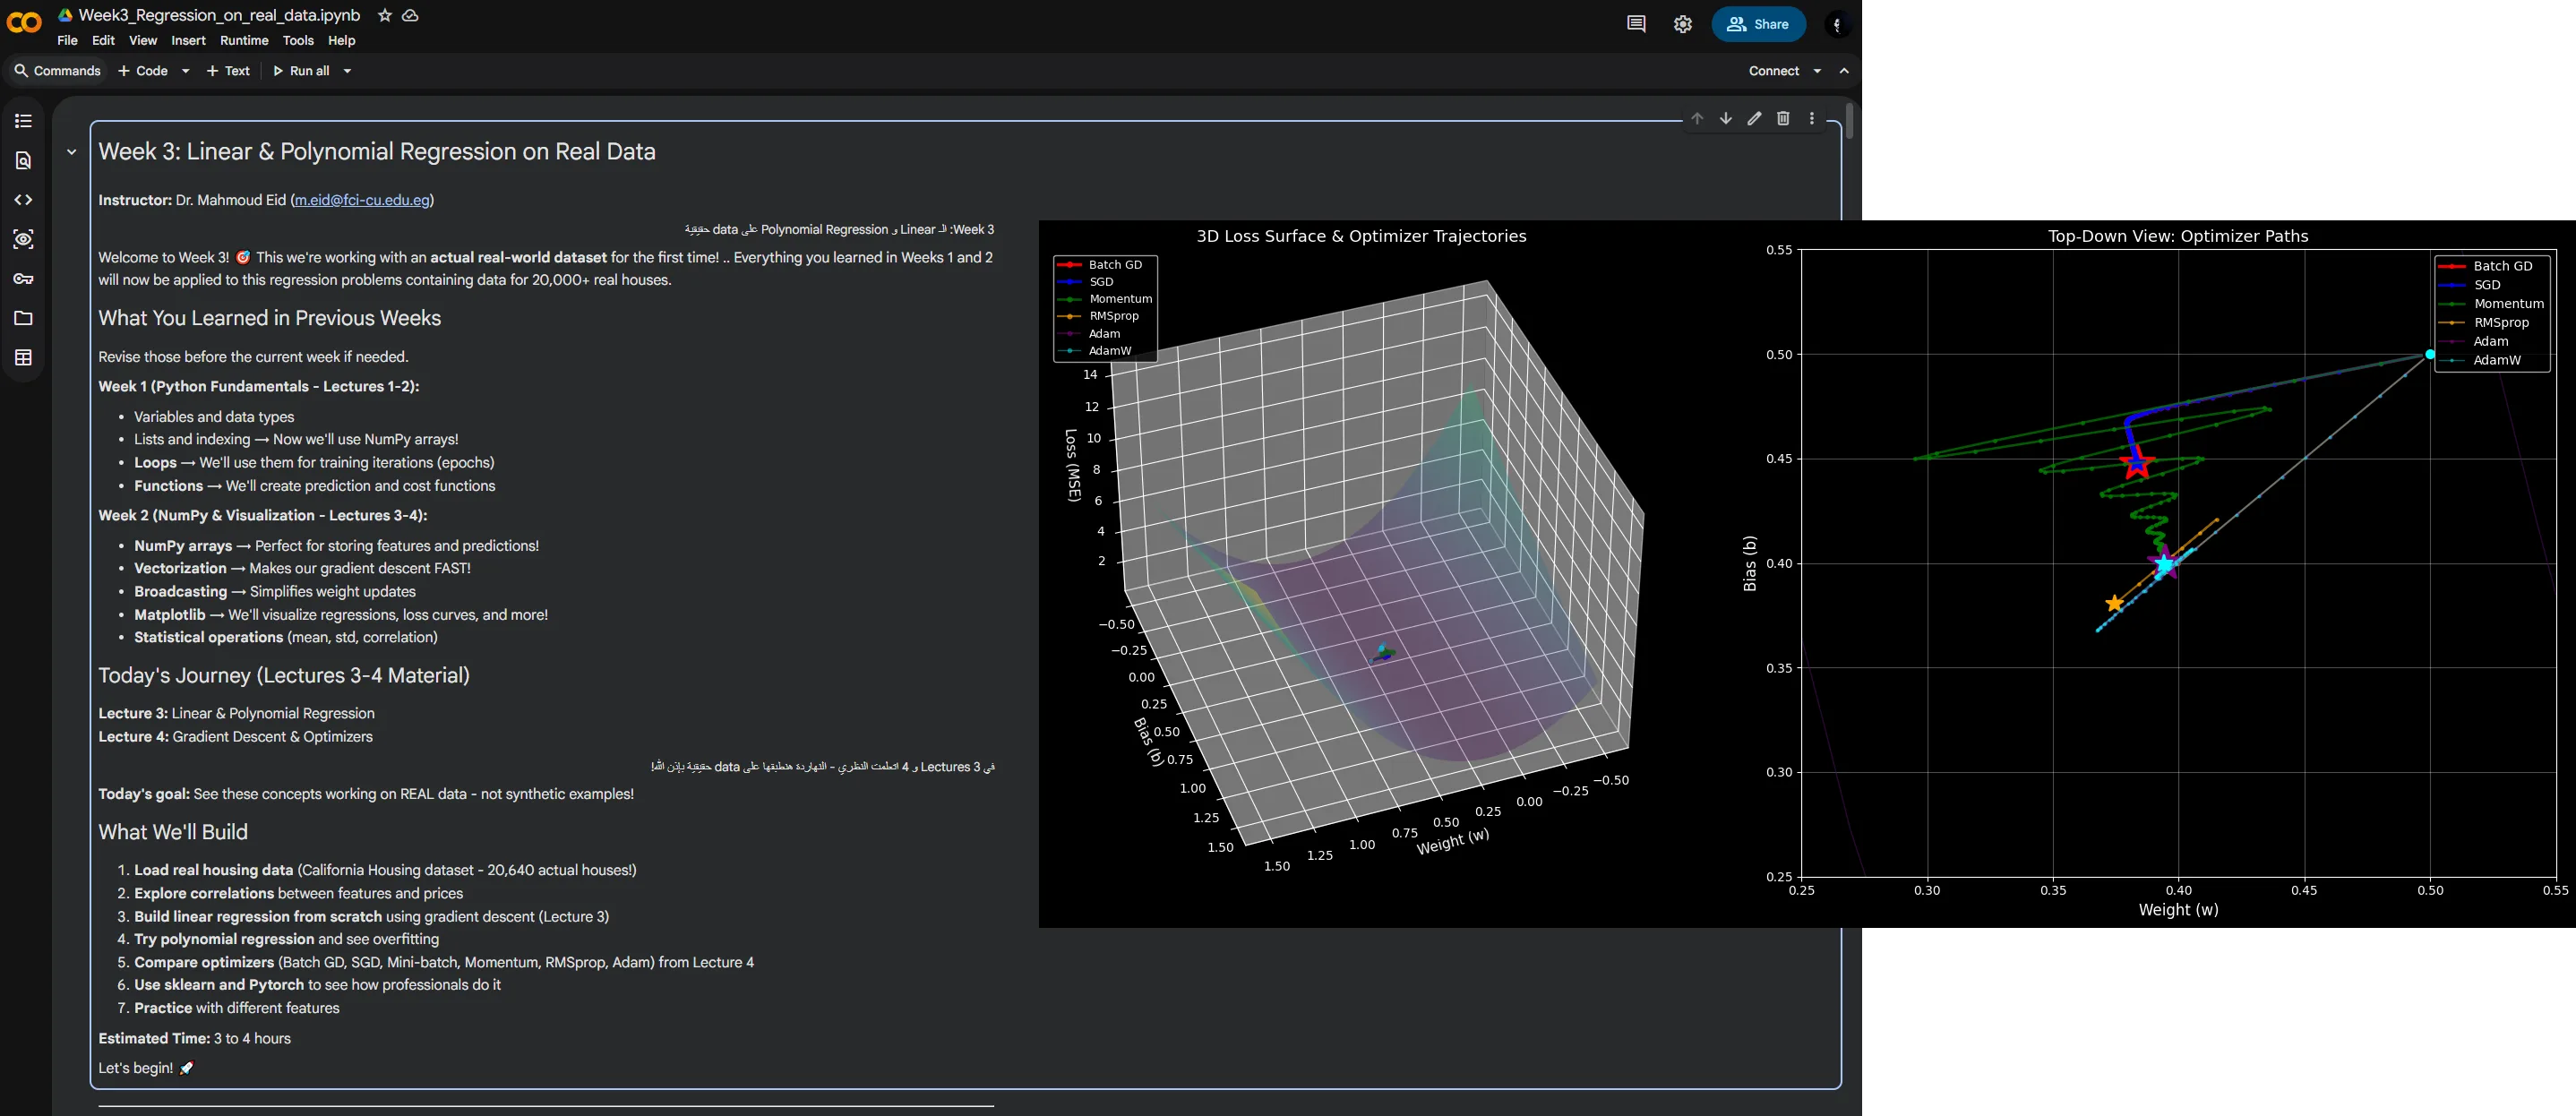This screenshot has width=2576, height=1116.
Task: Click the notebook vertical scrollbar
Action: 1850,122
